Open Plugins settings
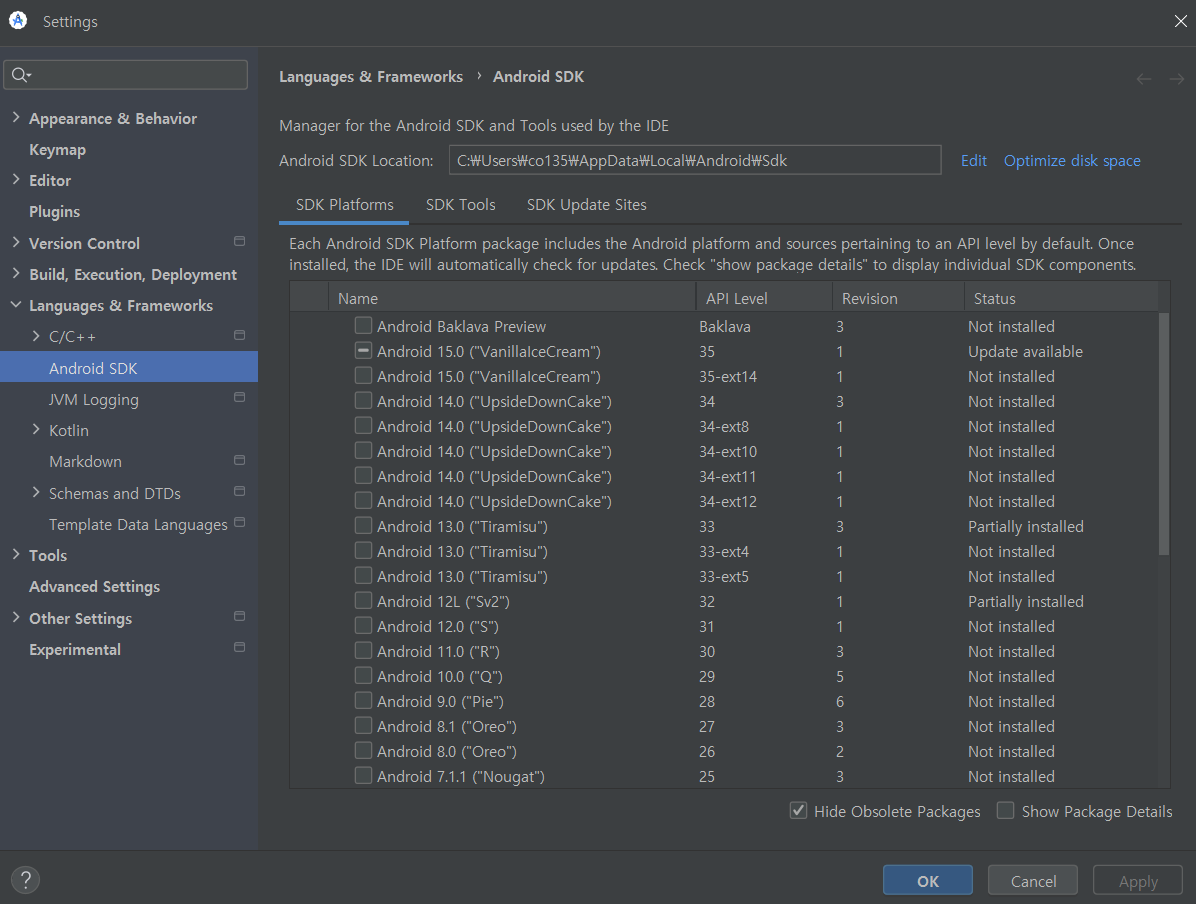 click(x=54, y=211)
